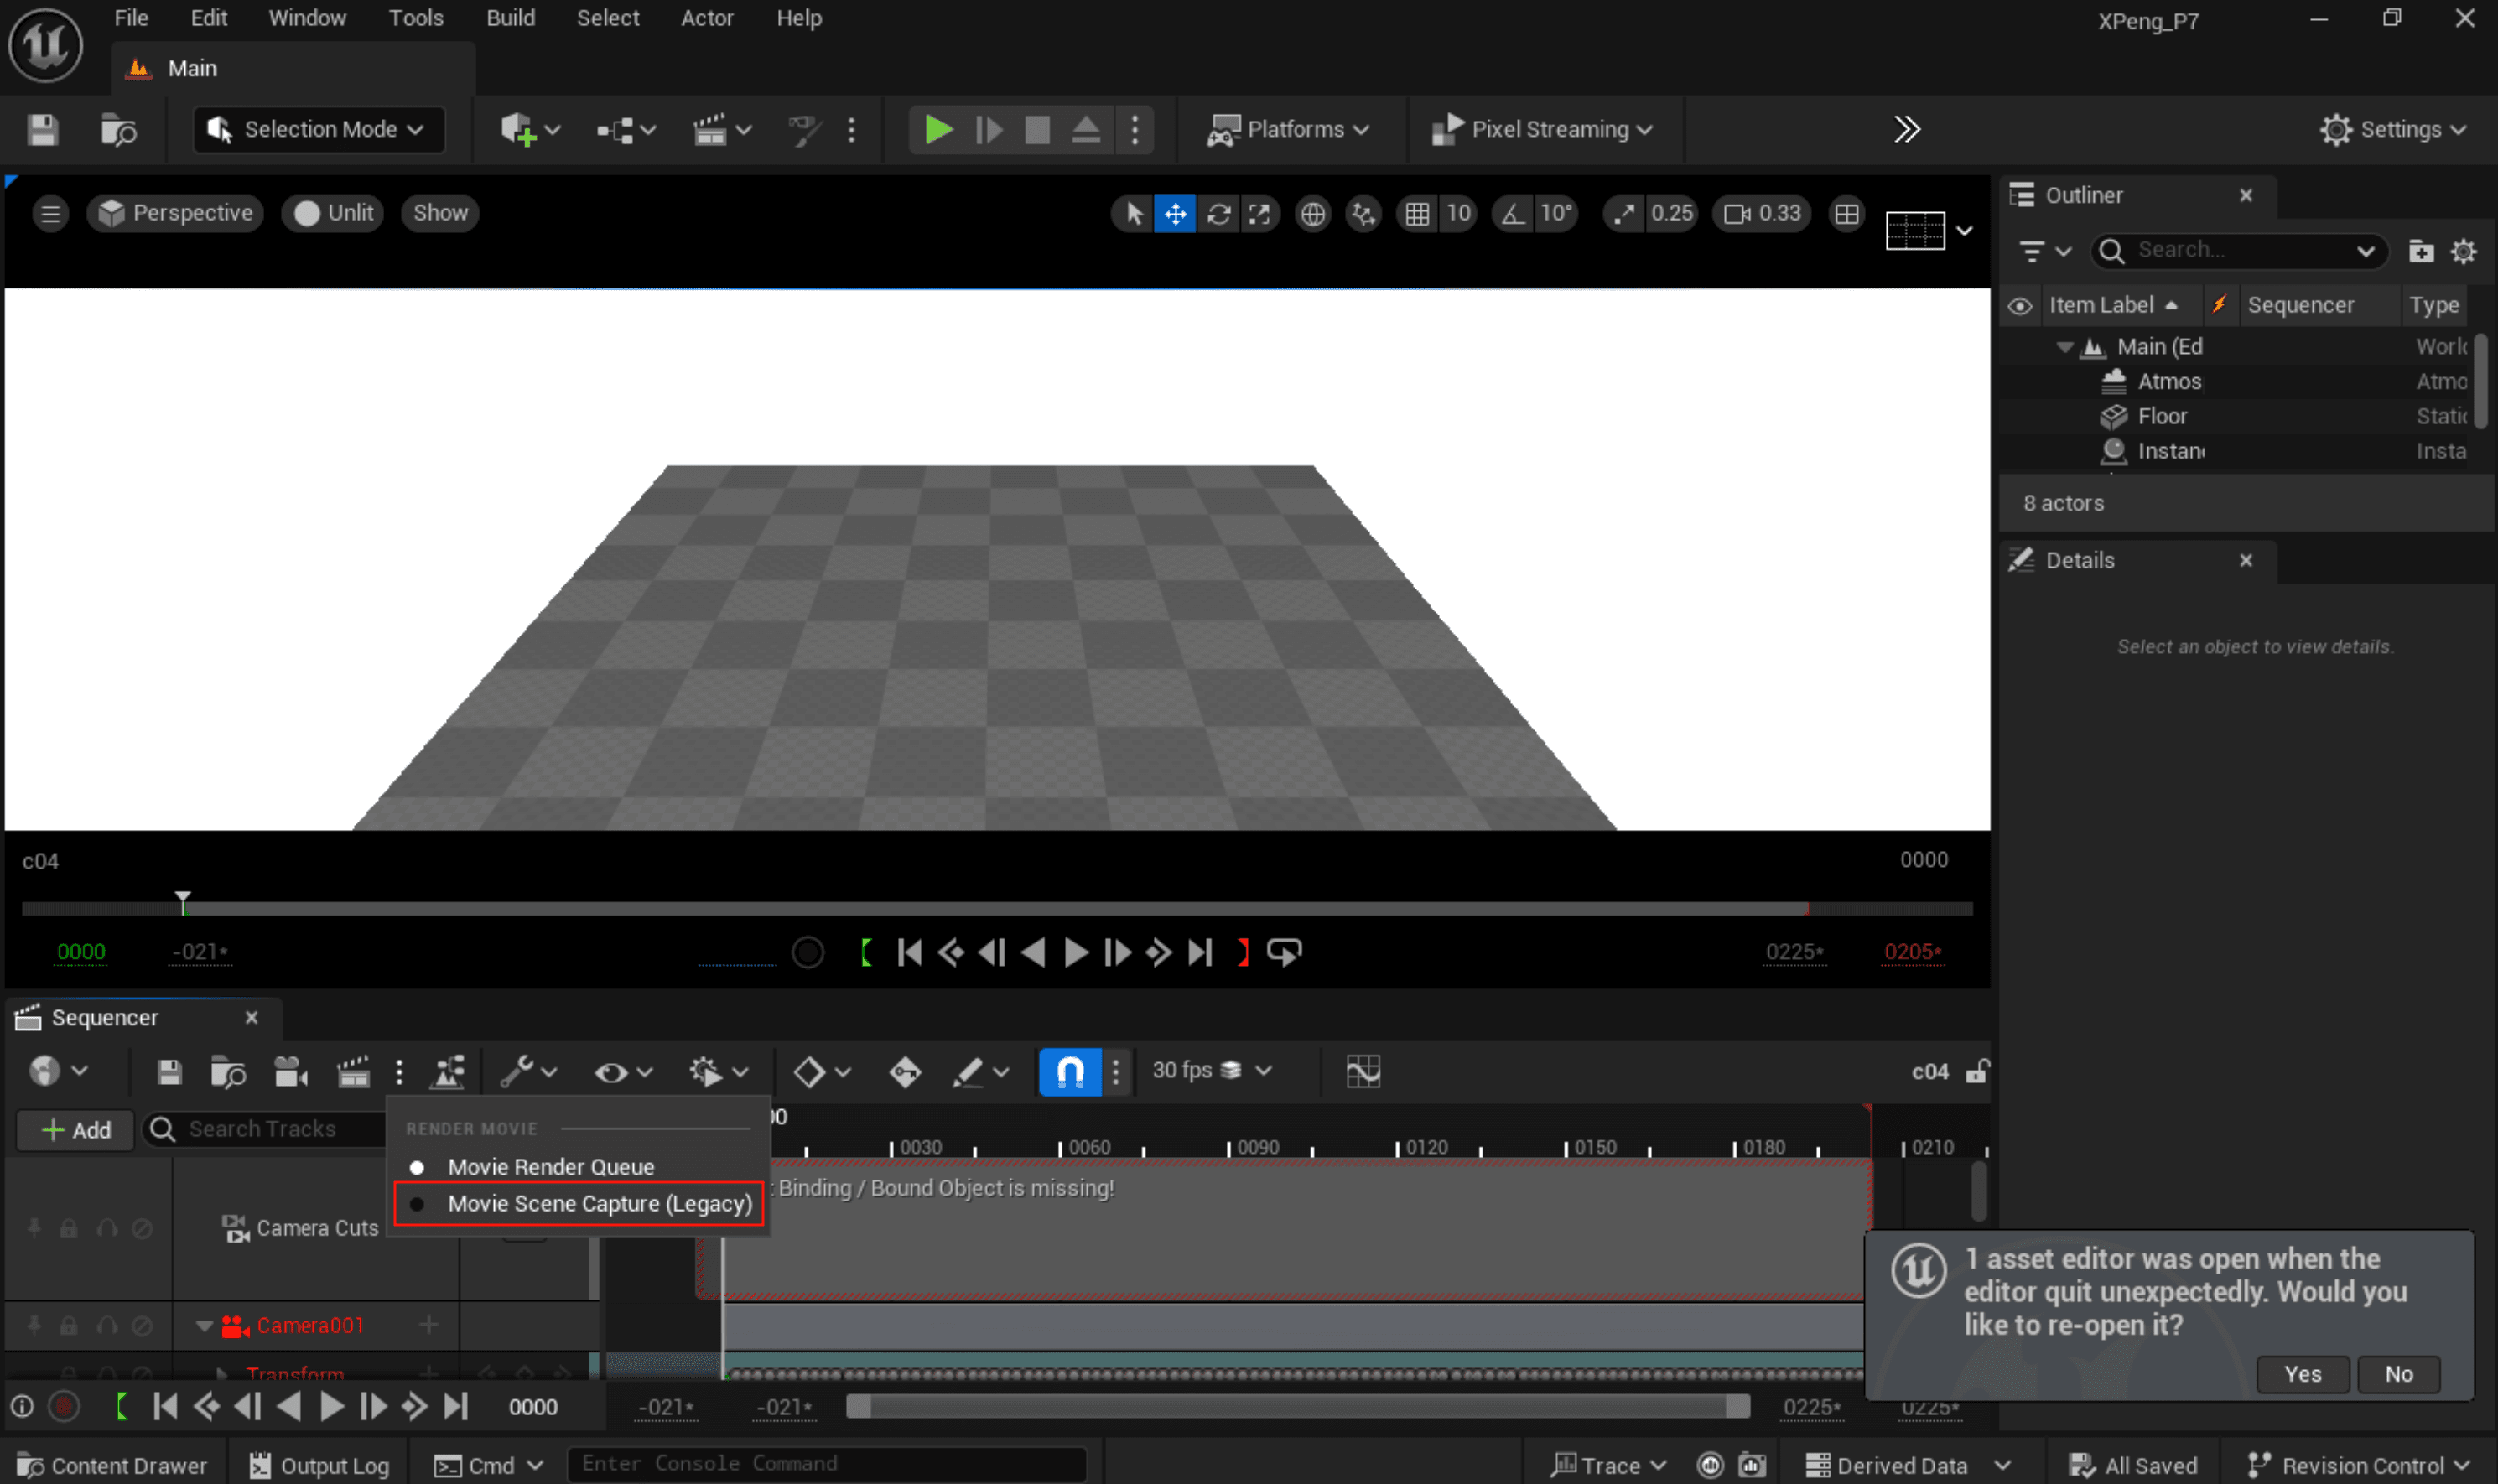Click the Eject toolbar icon
2498x1484 pixels.
click(x=1086, y=130)
